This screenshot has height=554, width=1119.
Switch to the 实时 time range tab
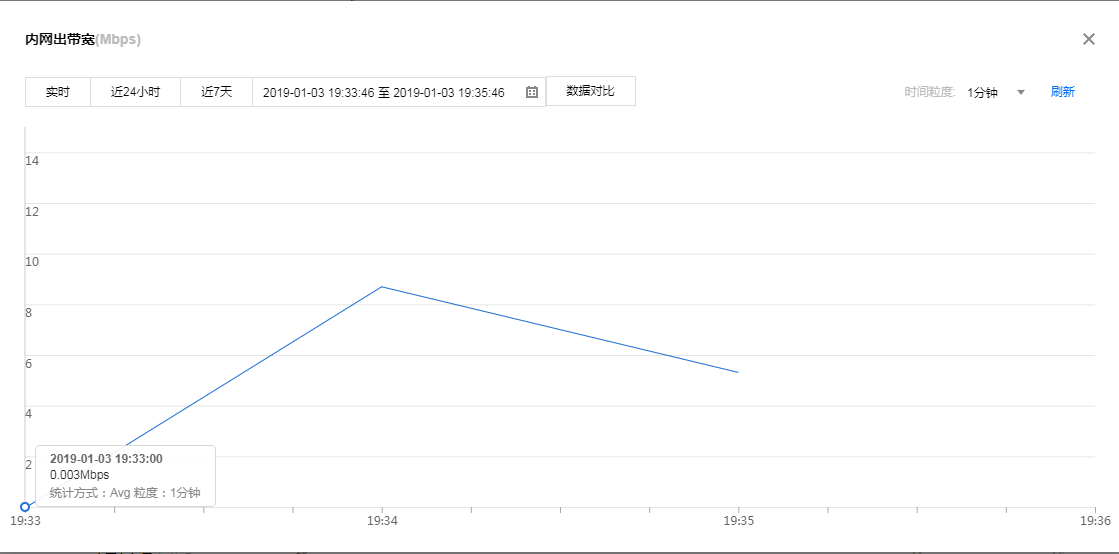pyautogui.click(x=58, y=92)
